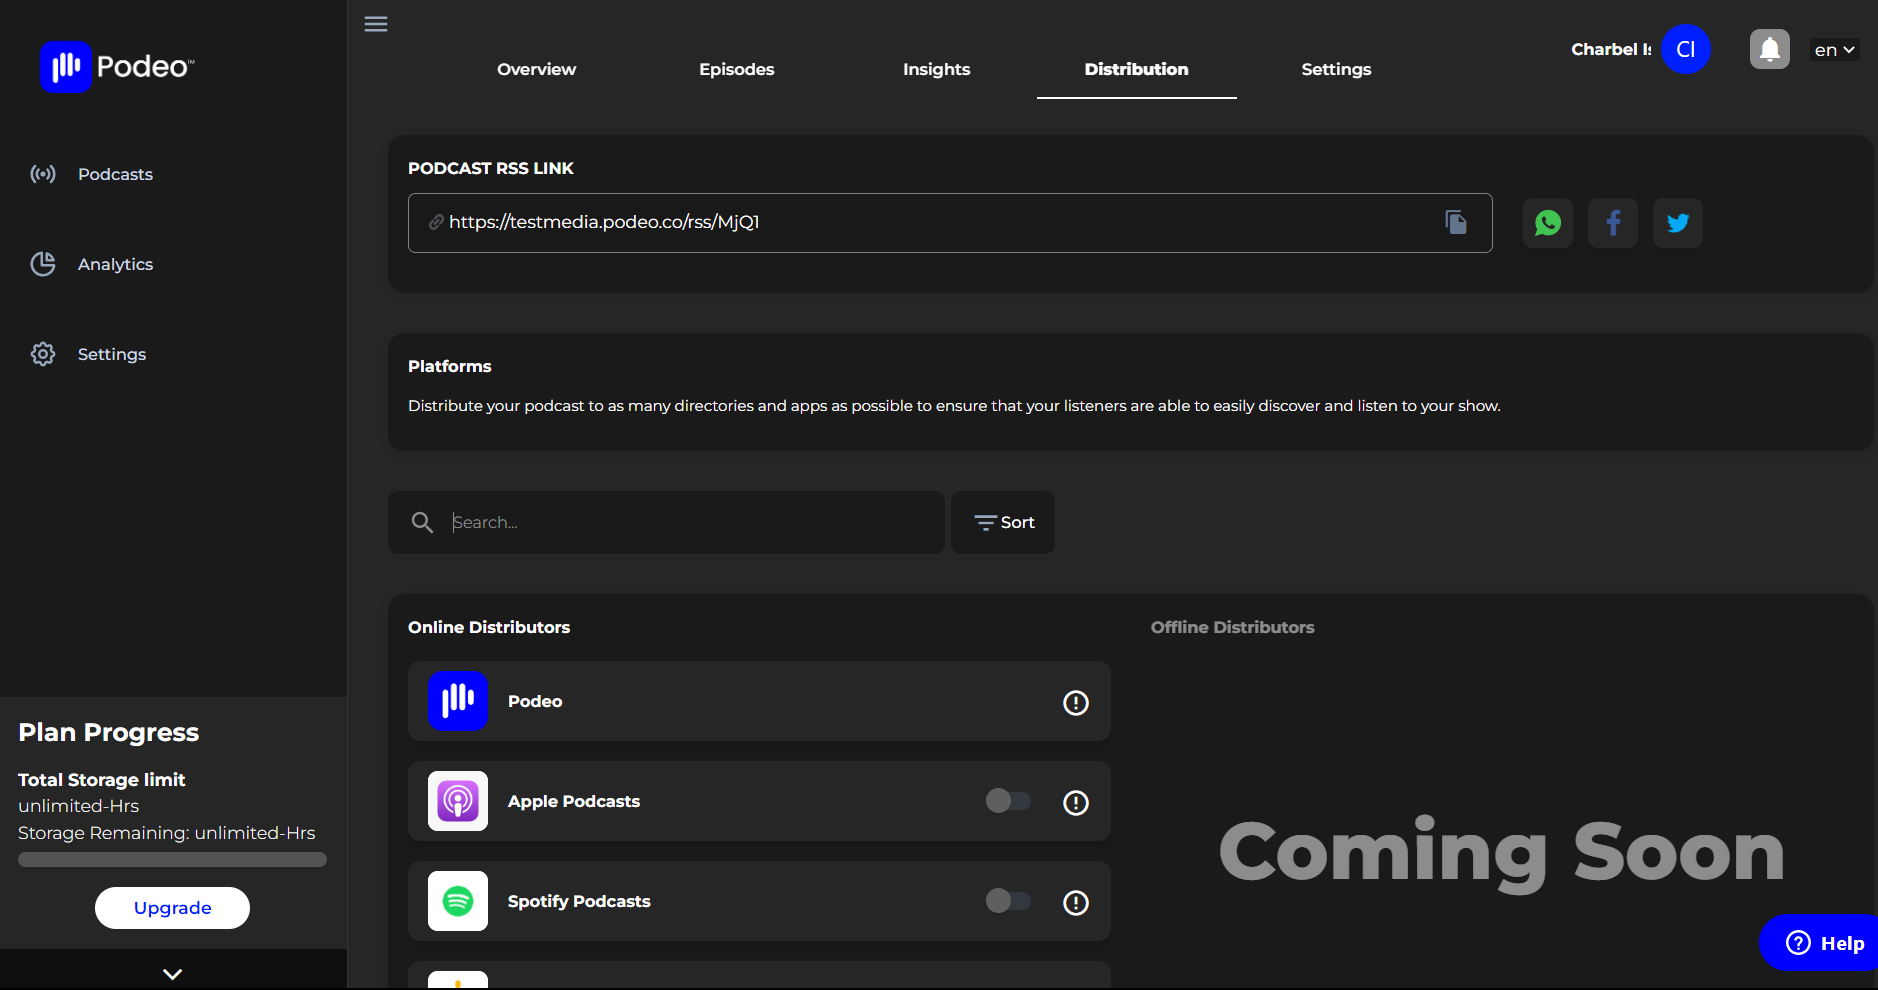This screenshot has width=1878, height=990.
Task: Open Settings in the left sidebar
Action: tap(112, 354)
